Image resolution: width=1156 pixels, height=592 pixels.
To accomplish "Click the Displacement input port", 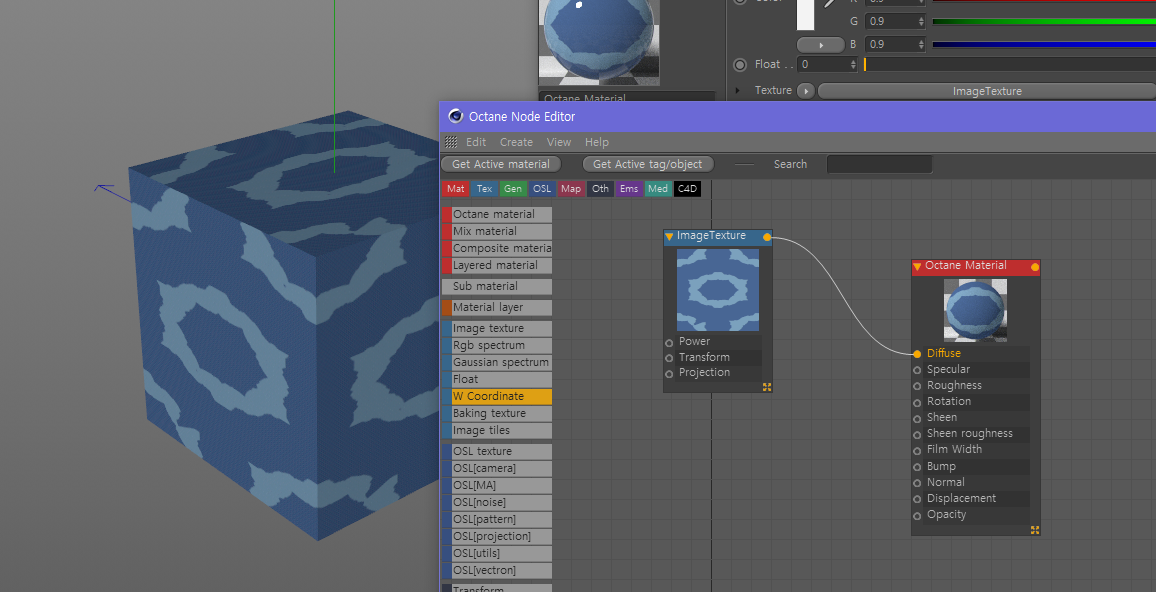I will point(917,499).
